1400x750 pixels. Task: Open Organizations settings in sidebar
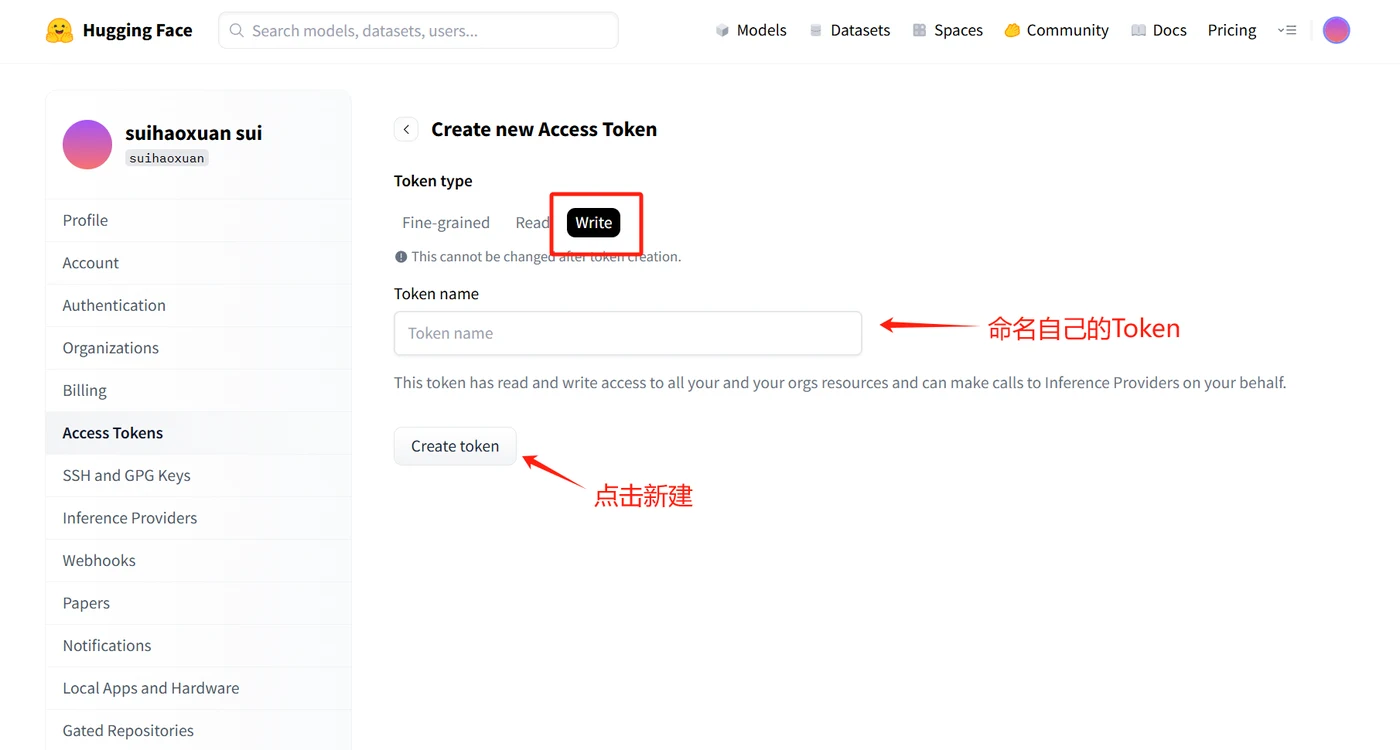(199, 348)
